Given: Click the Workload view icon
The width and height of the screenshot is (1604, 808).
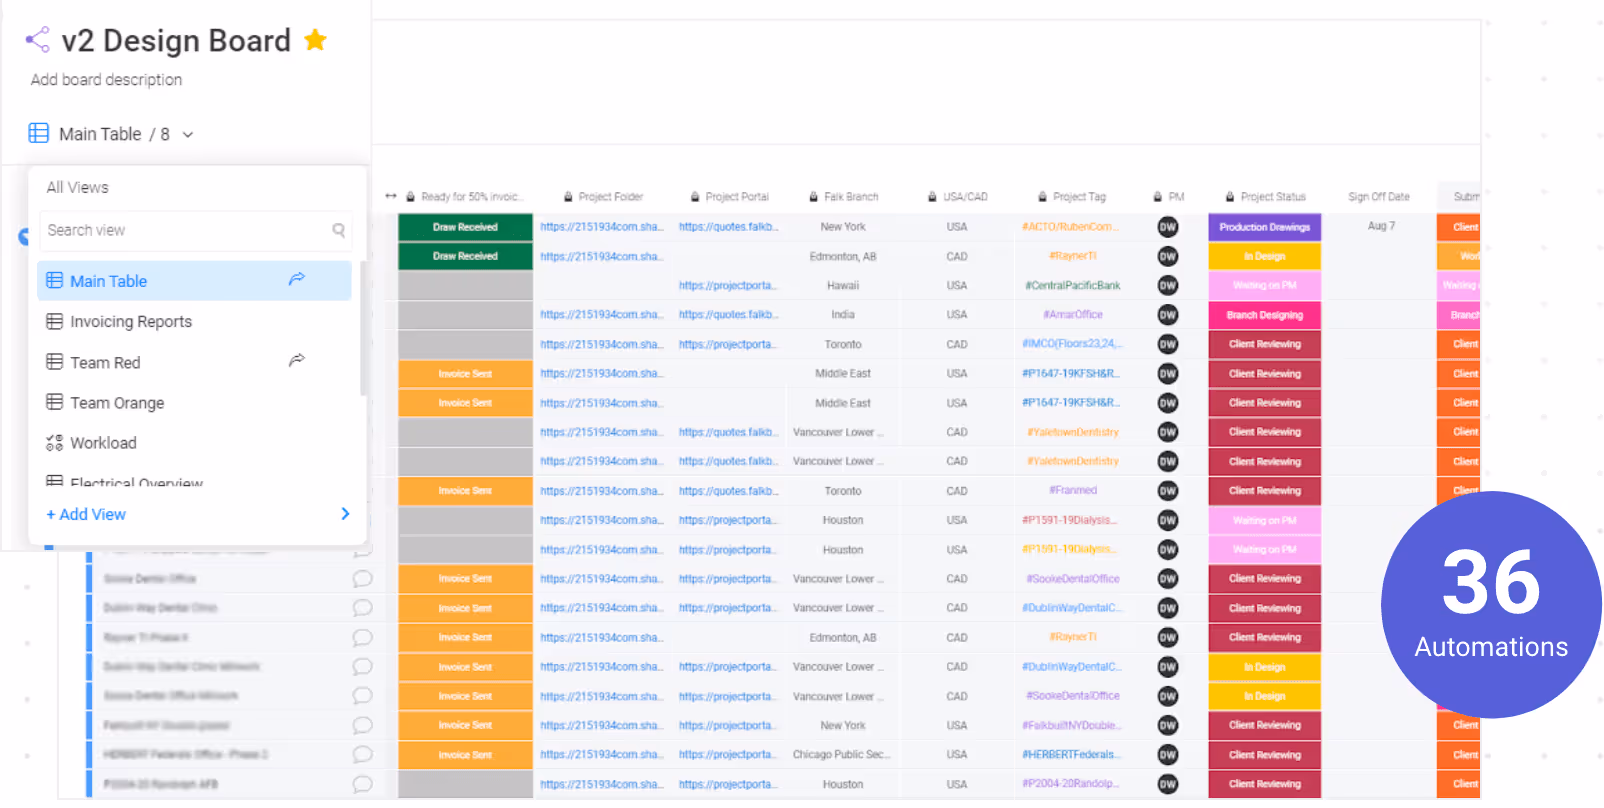Looking at the screenshot, I should pos(54,443).
